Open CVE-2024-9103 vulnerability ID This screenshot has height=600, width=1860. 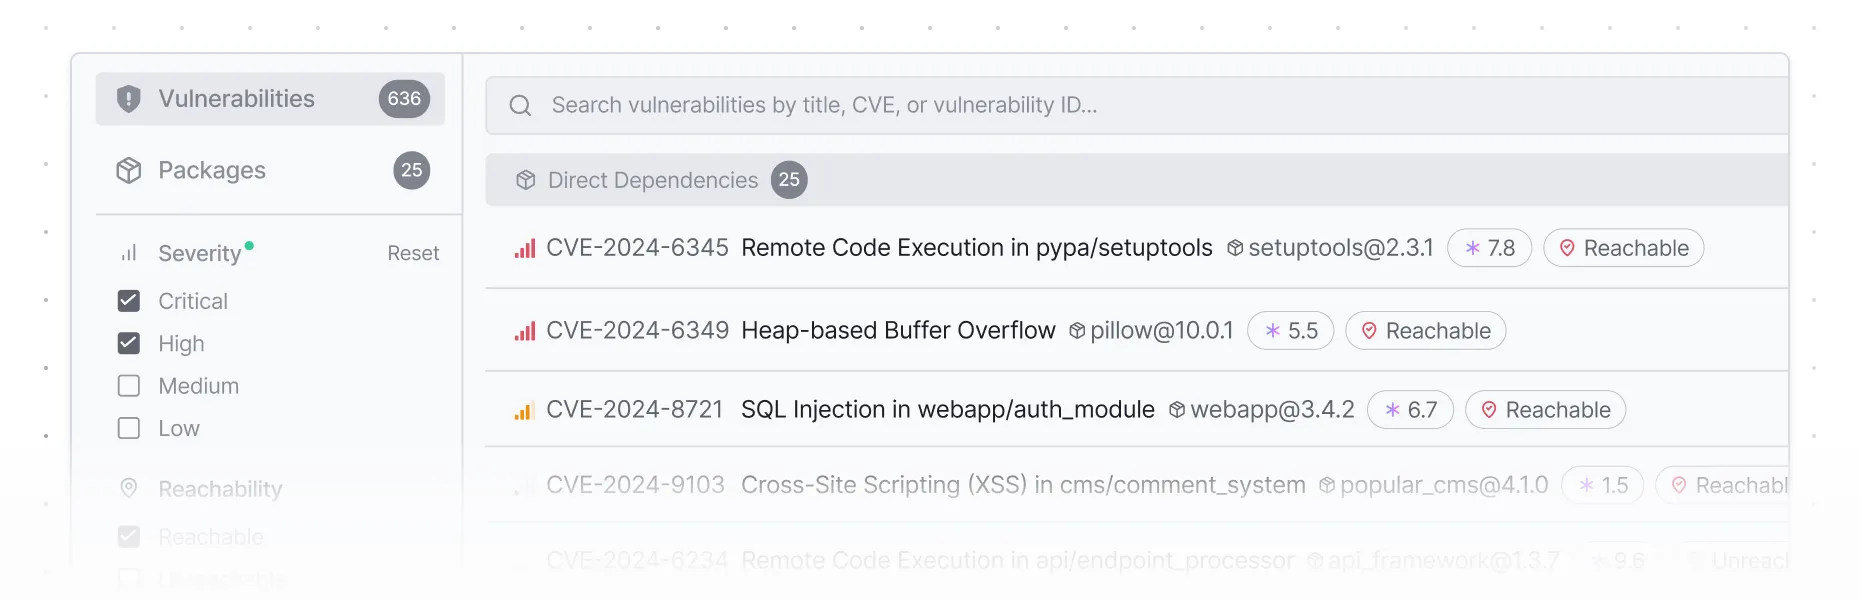tap(635, 485)
